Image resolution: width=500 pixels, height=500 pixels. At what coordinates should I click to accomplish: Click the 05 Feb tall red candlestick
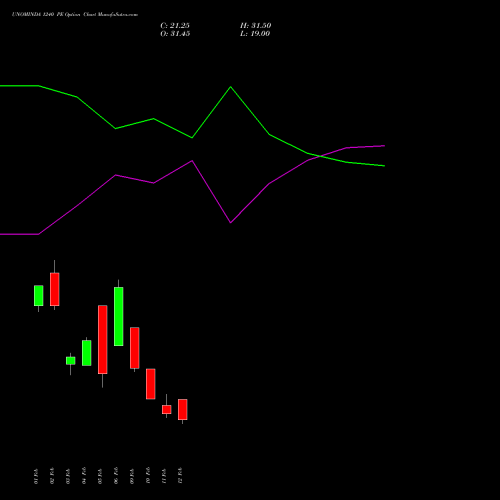[103, 339]
